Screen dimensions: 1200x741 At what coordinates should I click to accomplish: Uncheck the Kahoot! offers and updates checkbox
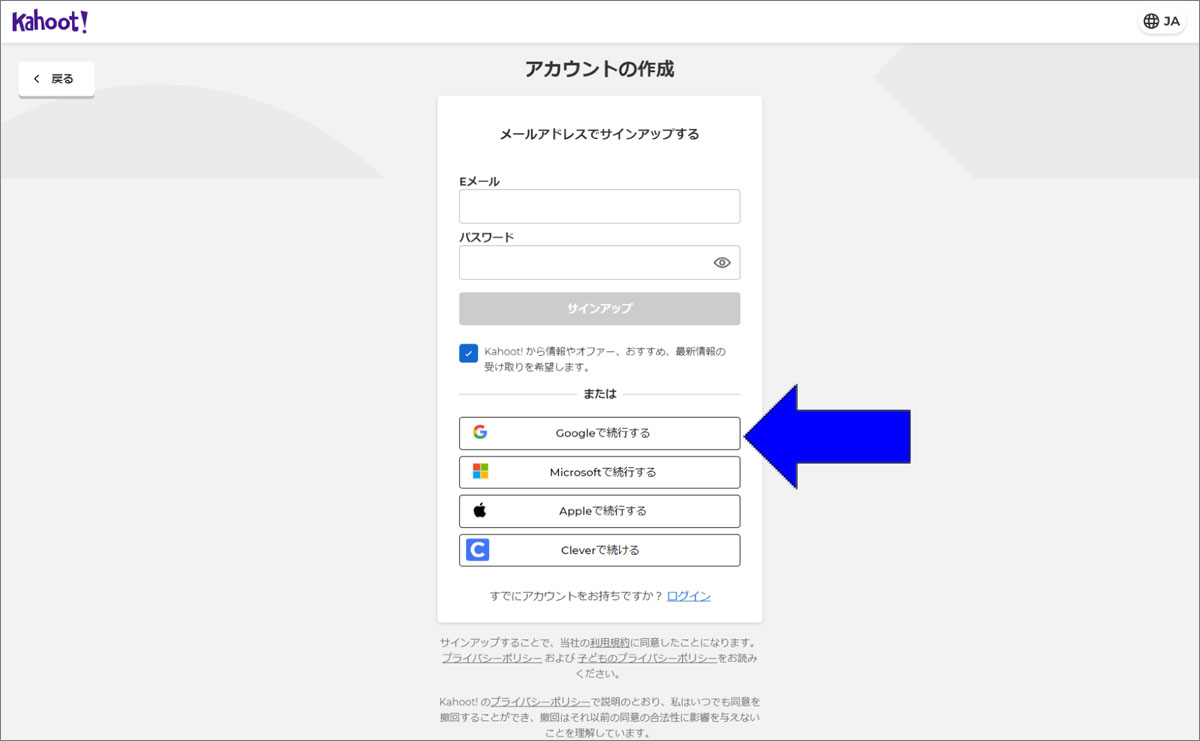(468, 353)
